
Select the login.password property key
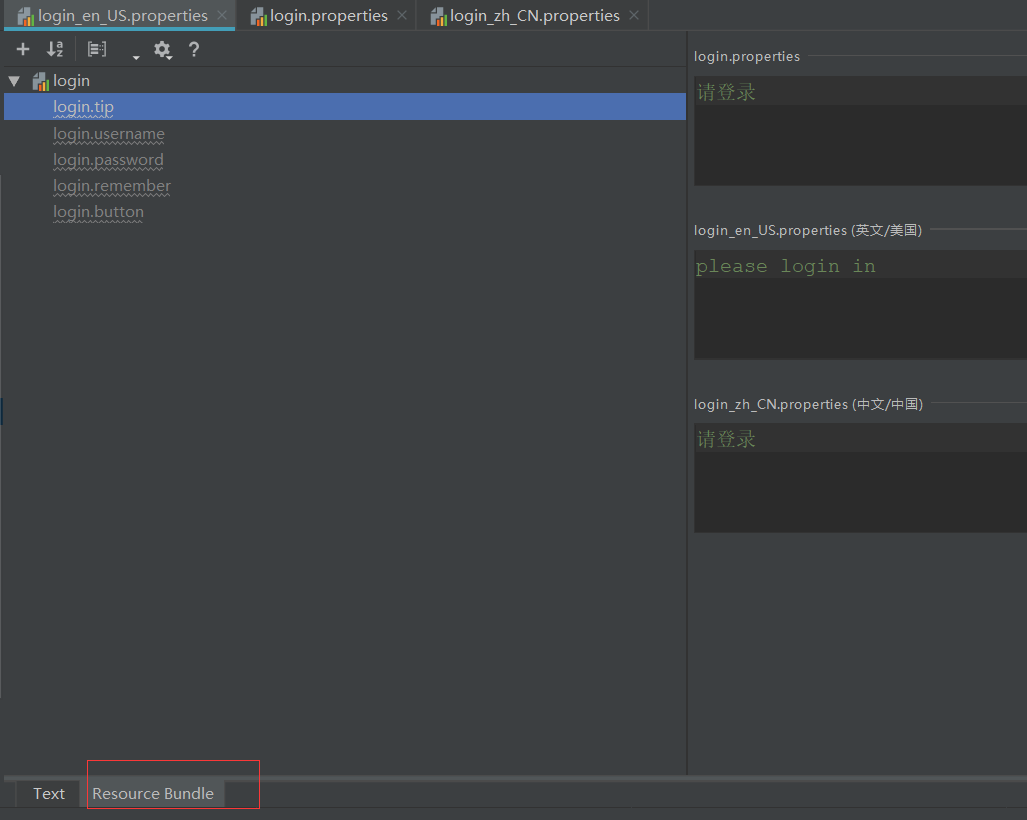click(108, 160)
